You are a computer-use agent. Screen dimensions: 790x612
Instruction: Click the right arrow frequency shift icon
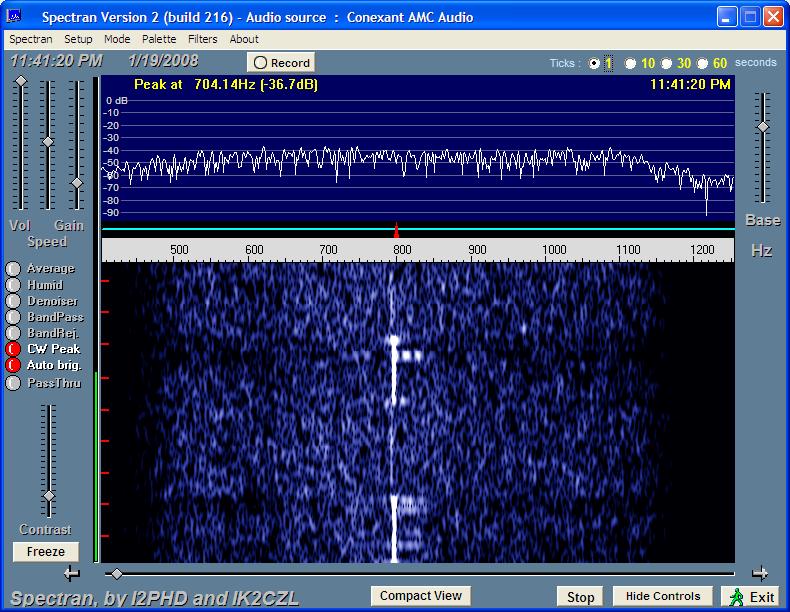(x=760, y=573)
